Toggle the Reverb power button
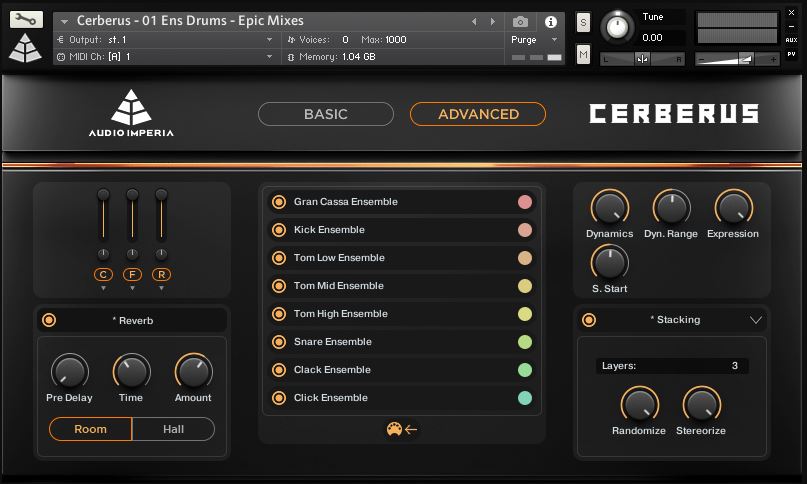This screenshot has width=807, height=484. [49, 320]
